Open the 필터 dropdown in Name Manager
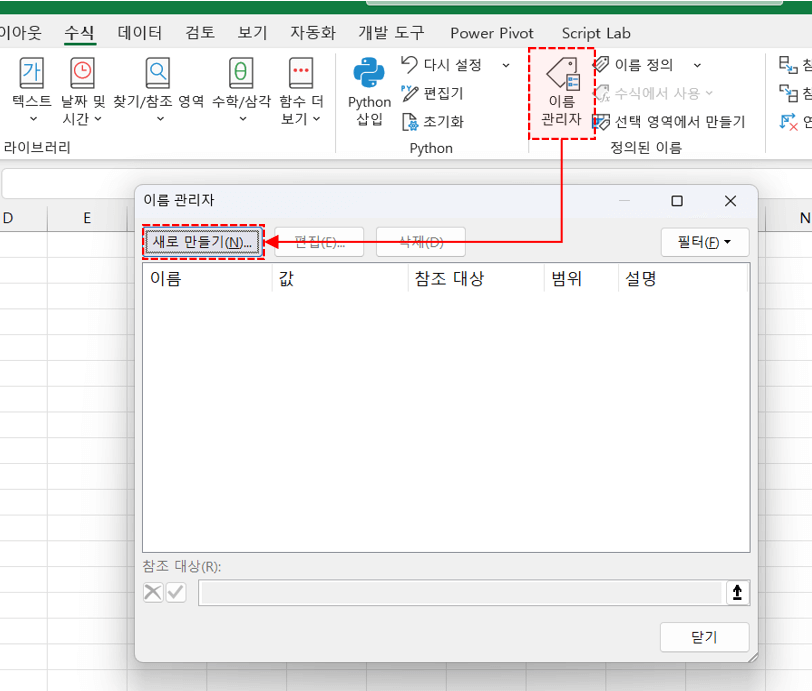Image resolution: width=812 pixels, height=691 pixels. pos(704,242)
